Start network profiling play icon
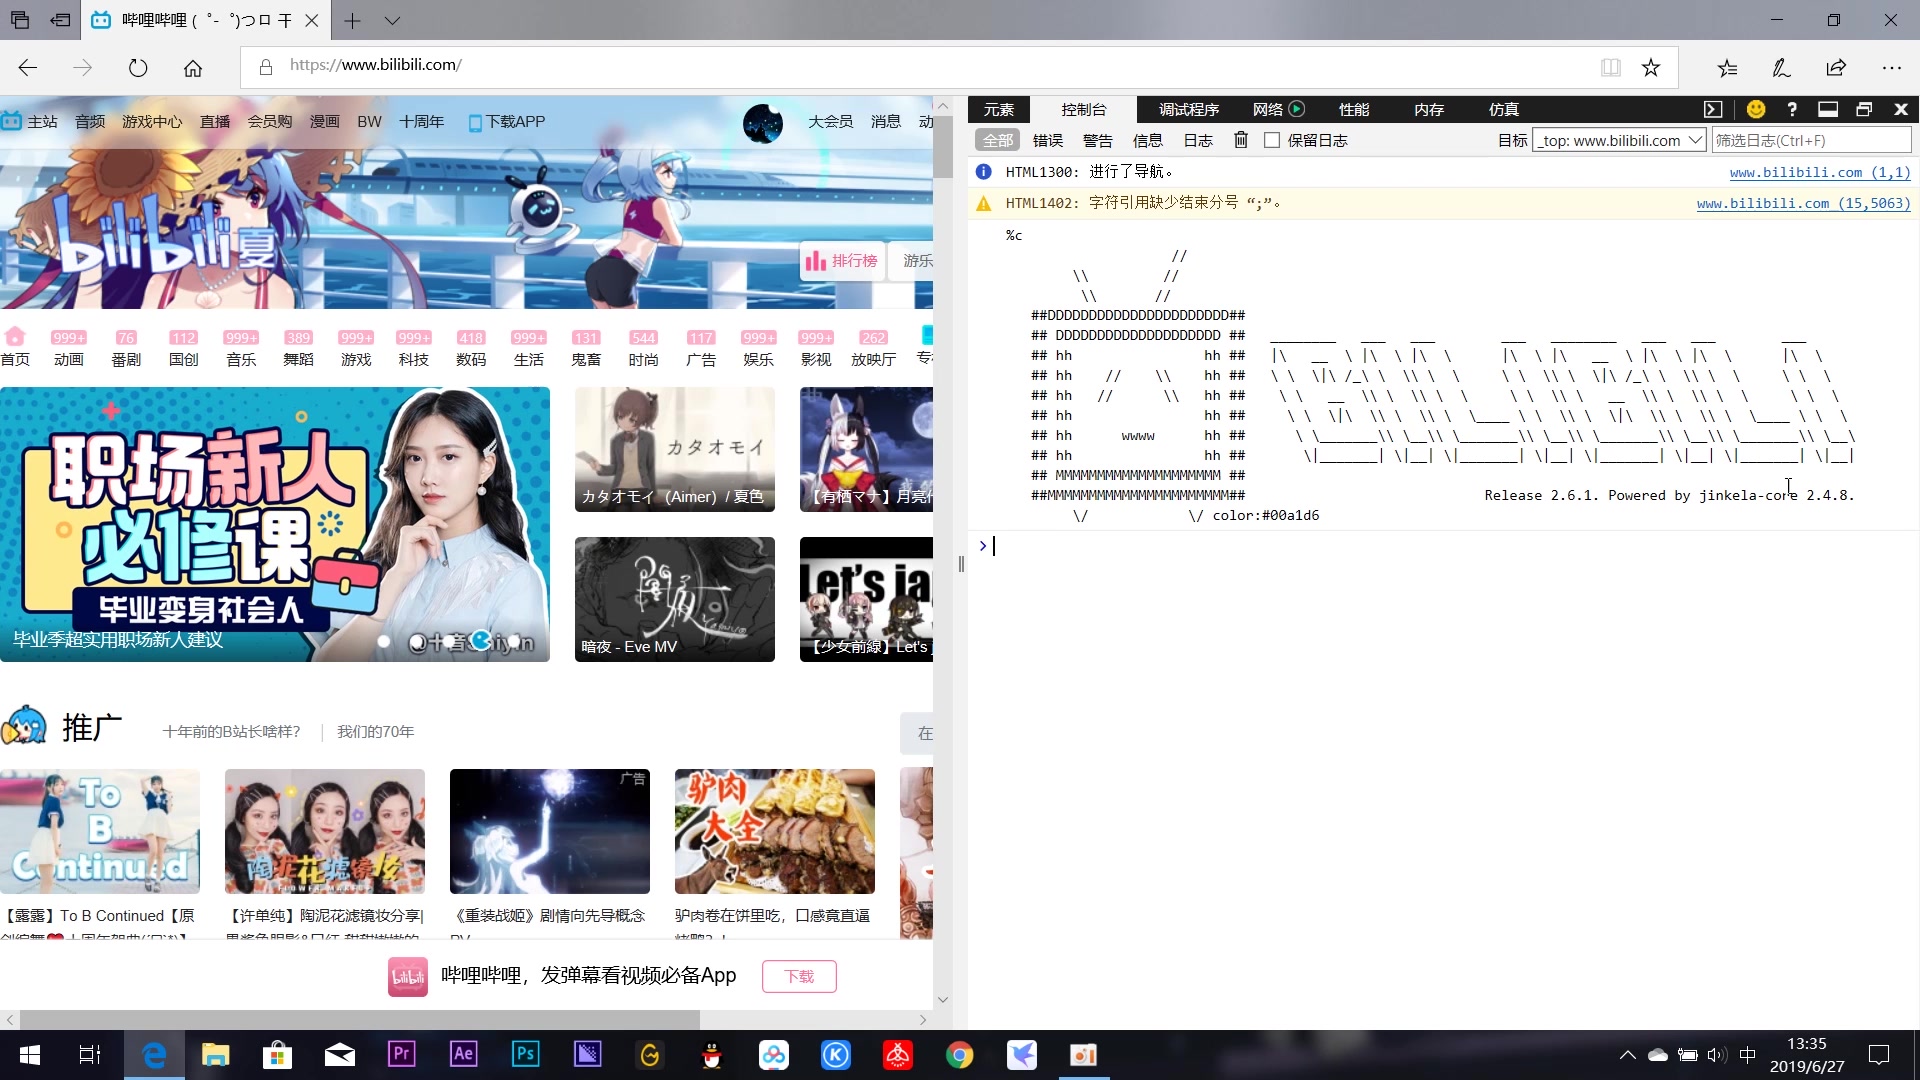Viewport: 1920px width, 1080px height. coord(1297,109)
